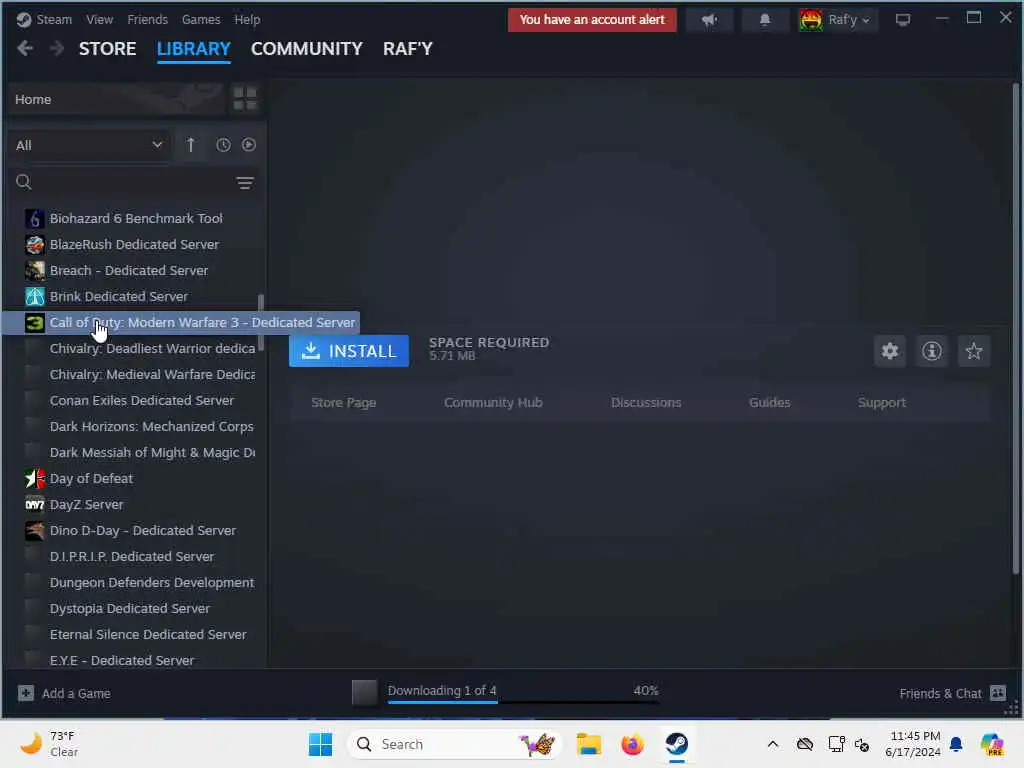This screenshot has height=768, width=1024.
Task: Go to library Home
Action: (115, 99)
